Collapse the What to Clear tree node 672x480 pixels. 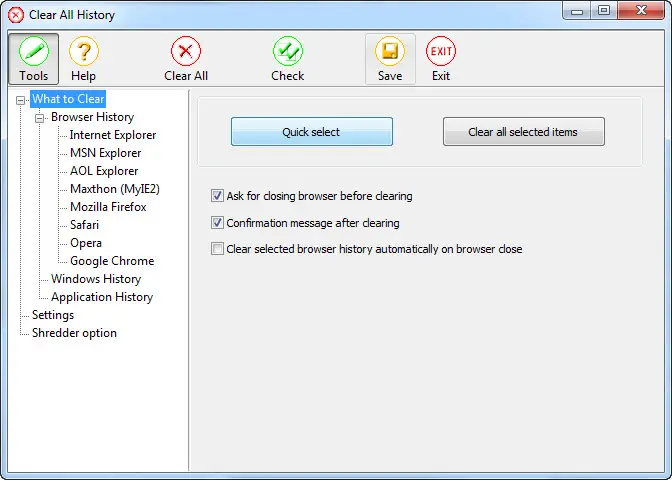(x=20, y=100)
